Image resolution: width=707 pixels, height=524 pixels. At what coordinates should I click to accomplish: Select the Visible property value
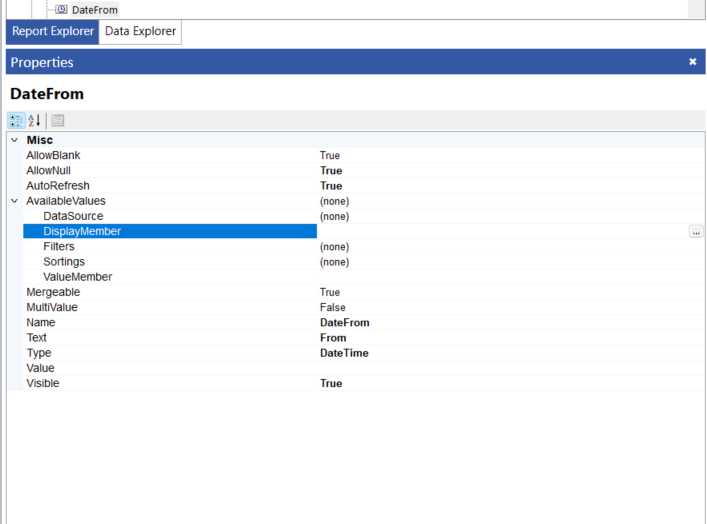click(331, 384)
